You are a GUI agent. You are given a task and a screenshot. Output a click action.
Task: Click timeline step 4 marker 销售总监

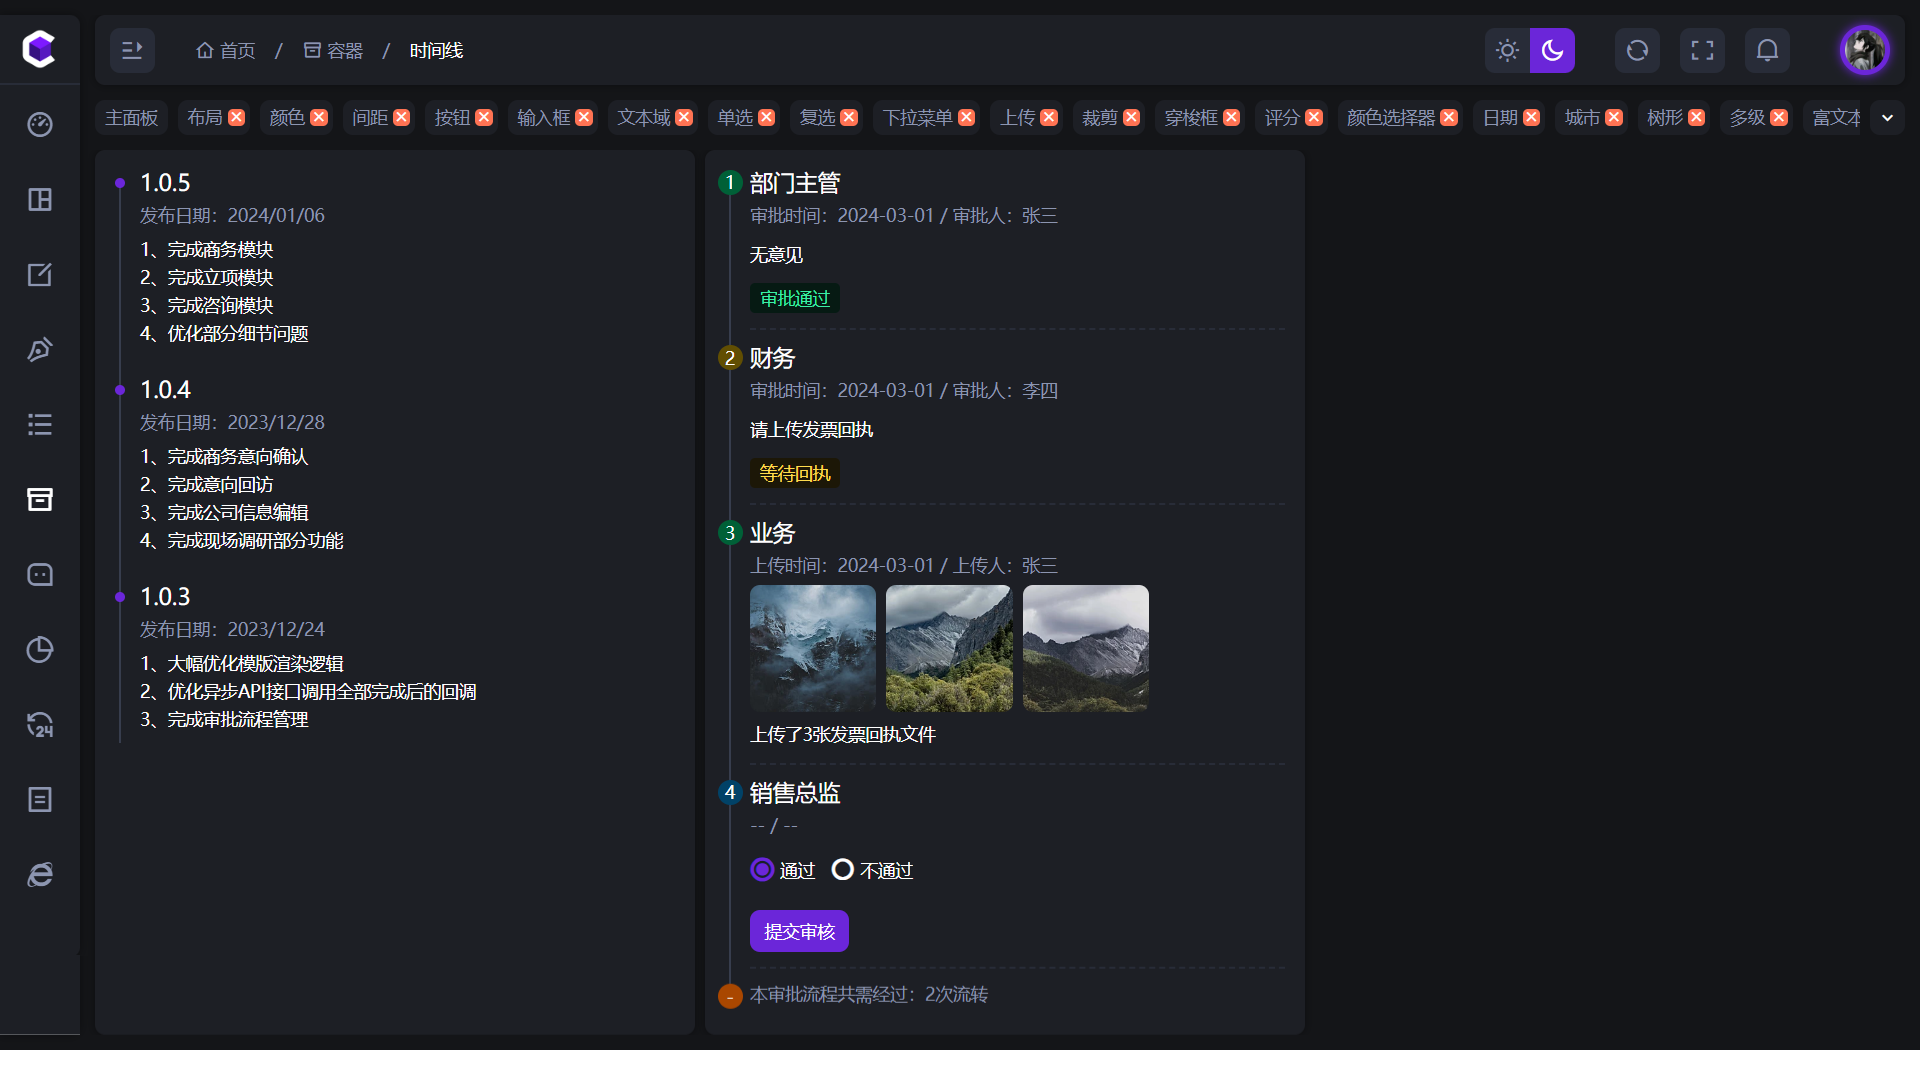730,792
